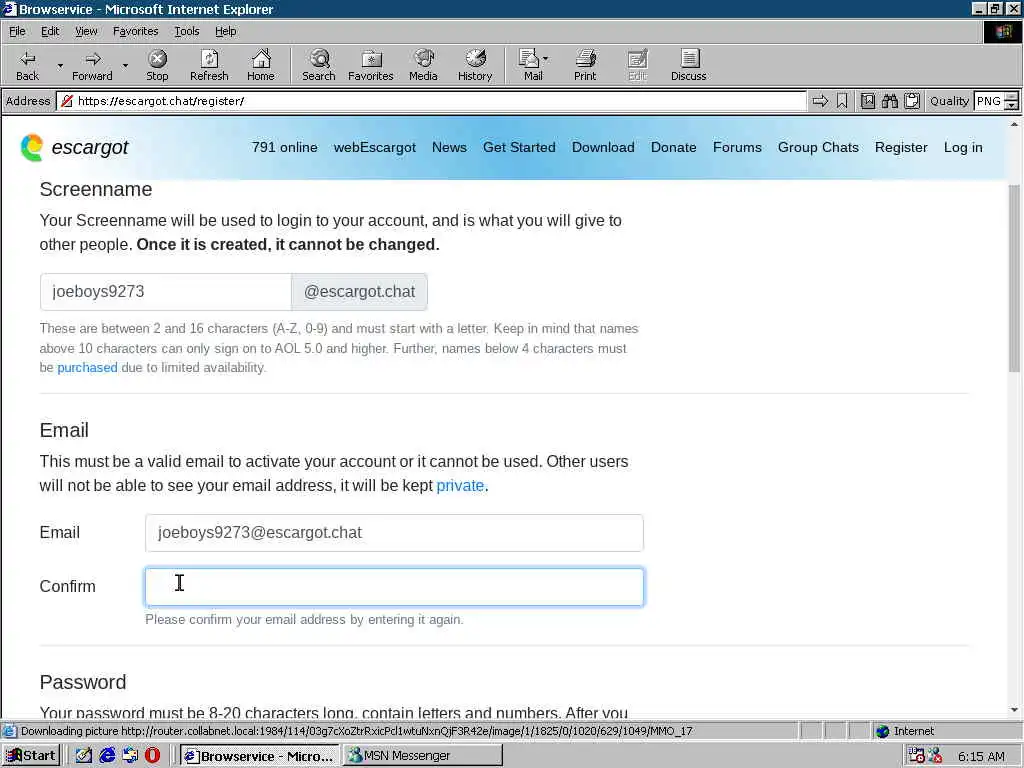Open the Forums nav link
This screenshot has width=1024, height=768.
click(x=737, y=148)
